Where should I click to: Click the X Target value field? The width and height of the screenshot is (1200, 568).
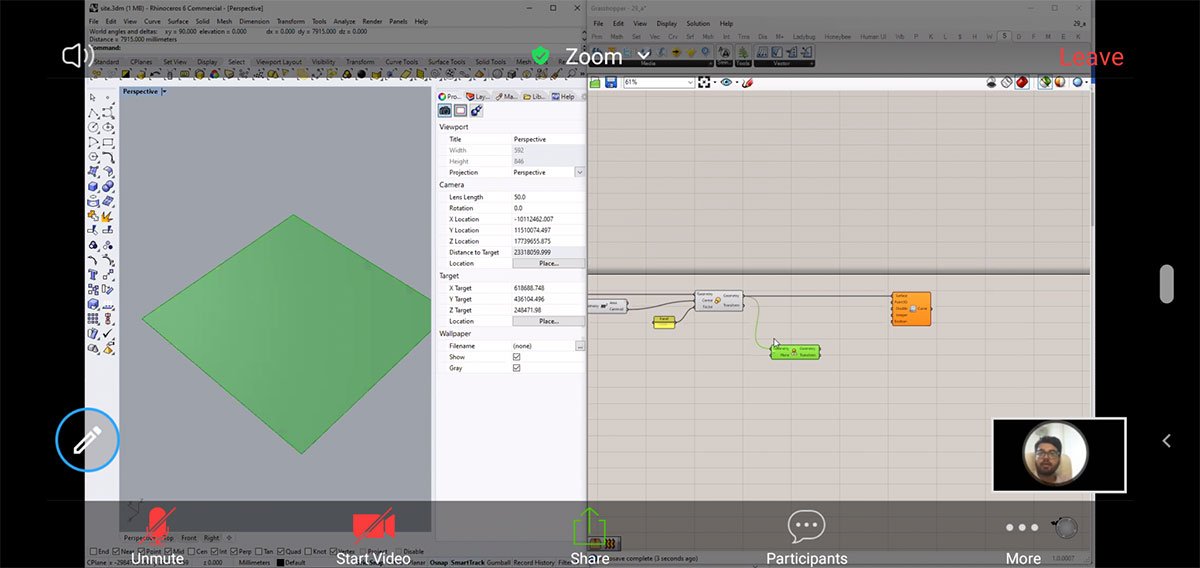coord(548,288)
